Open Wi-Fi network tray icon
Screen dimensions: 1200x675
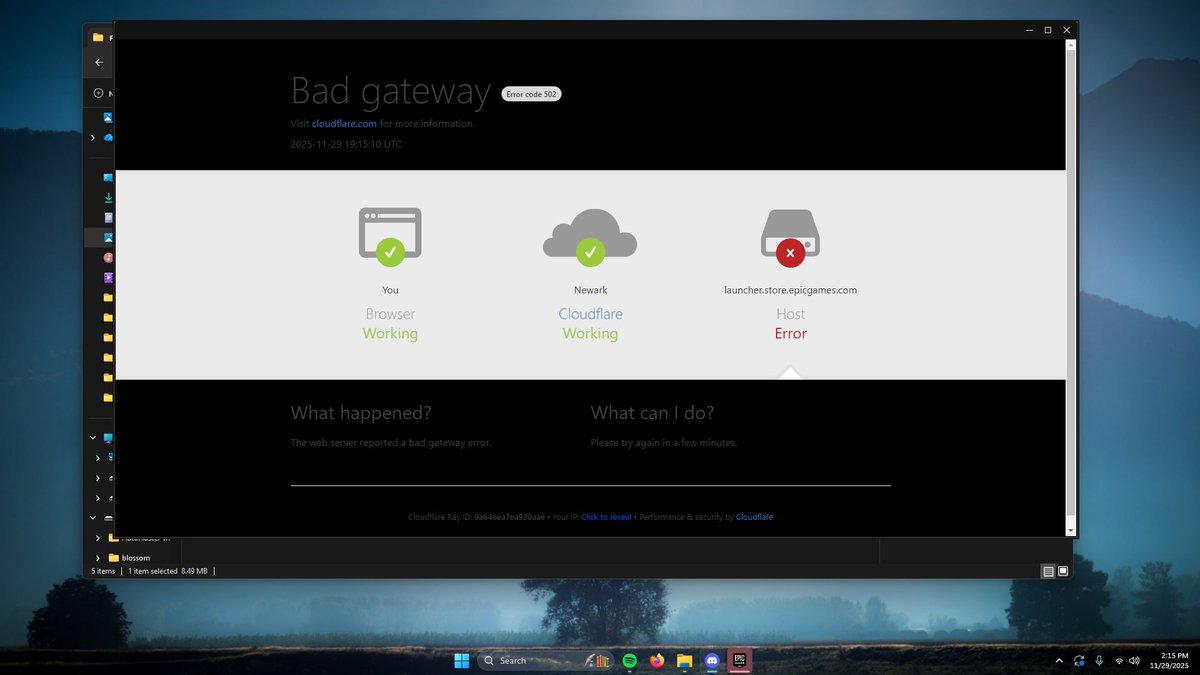point(1119,660)
